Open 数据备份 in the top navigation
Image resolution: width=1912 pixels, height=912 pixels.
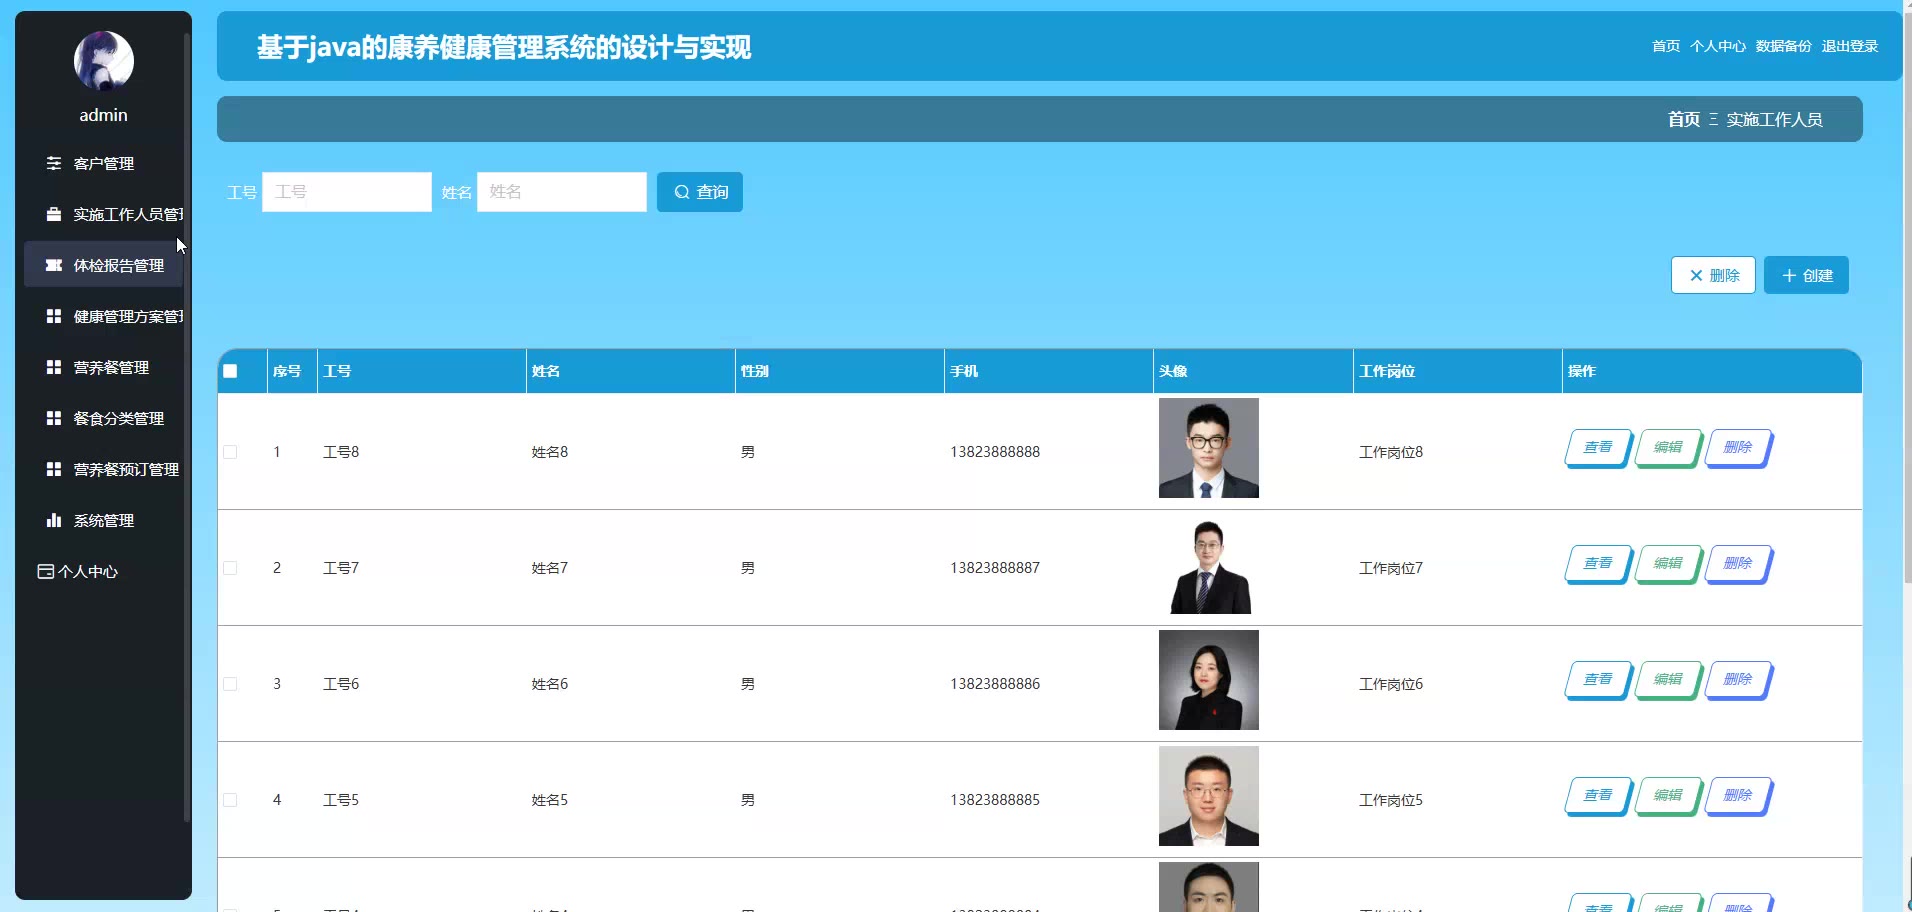pos(1783,46)
